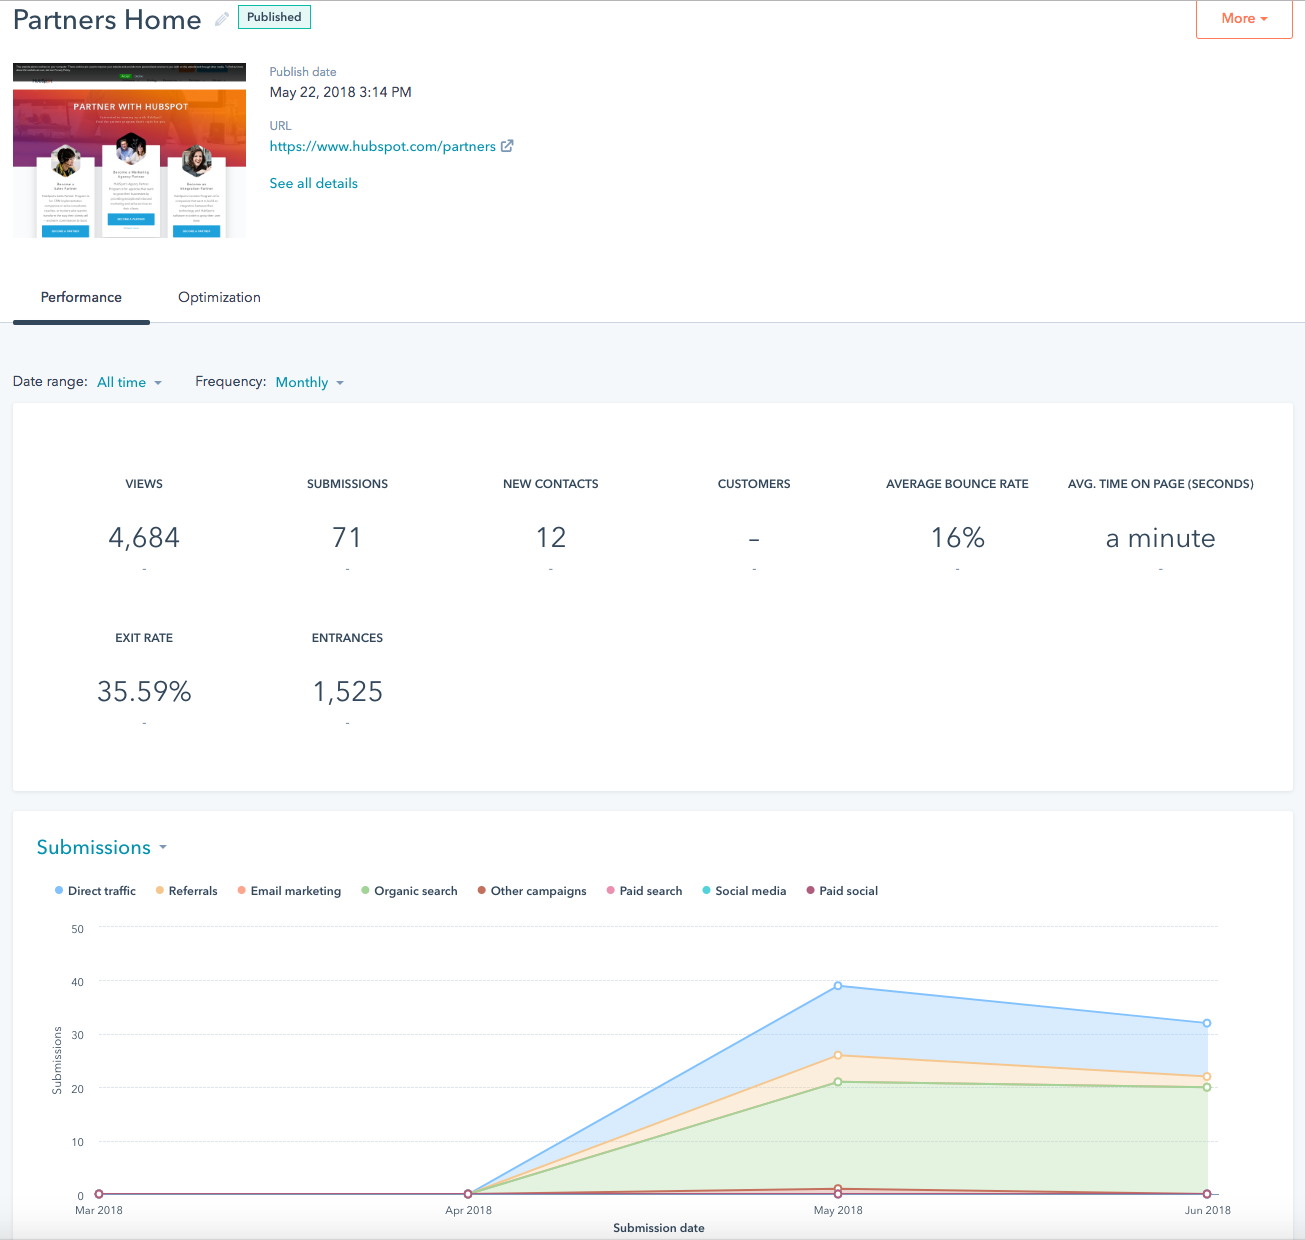1305x1240 pixels.
Task: Open the hubspot.com/partners URL link
Action: coord(382,146)
